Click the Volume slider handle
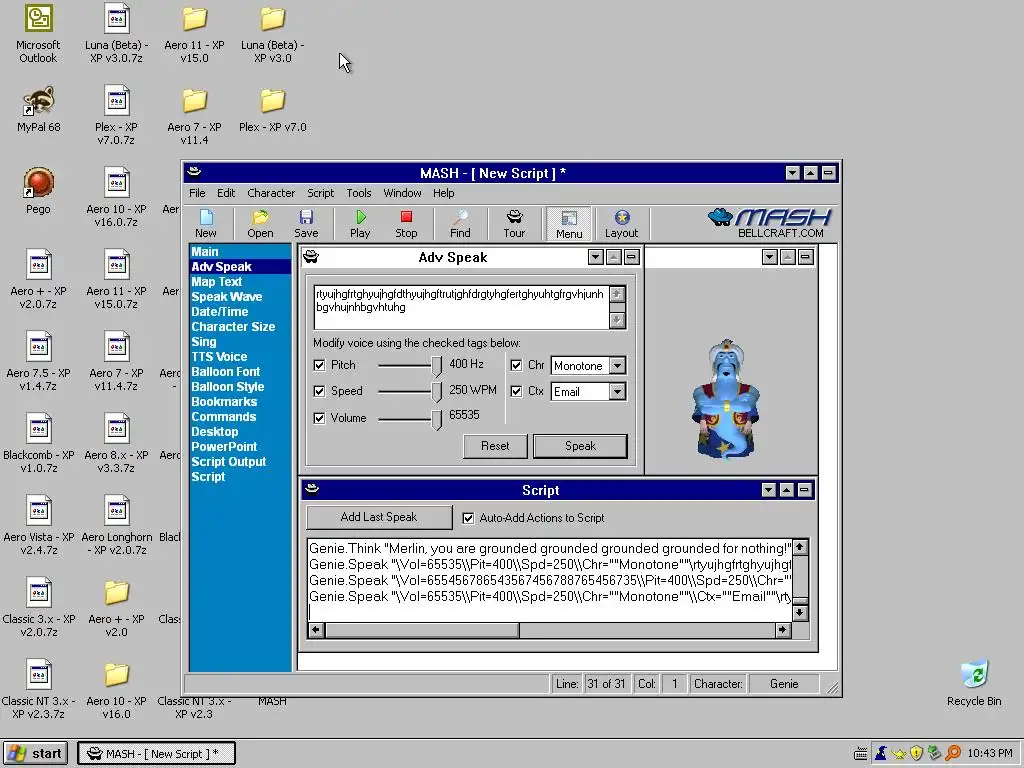1024x768 pixels. tap(436, 419)
